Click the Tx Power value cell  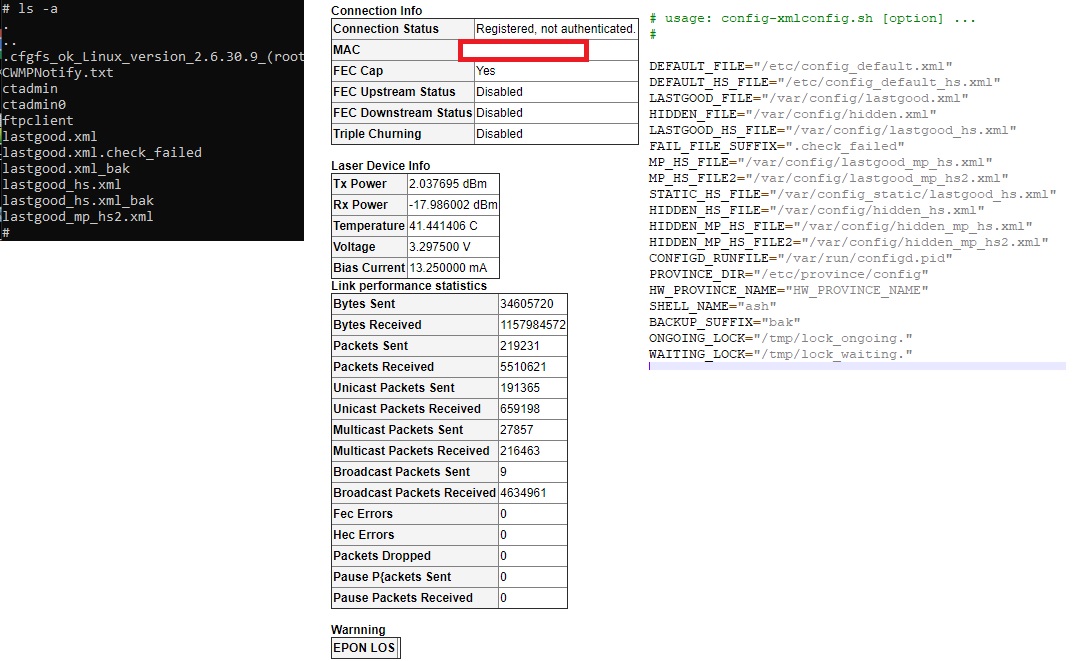452,184
